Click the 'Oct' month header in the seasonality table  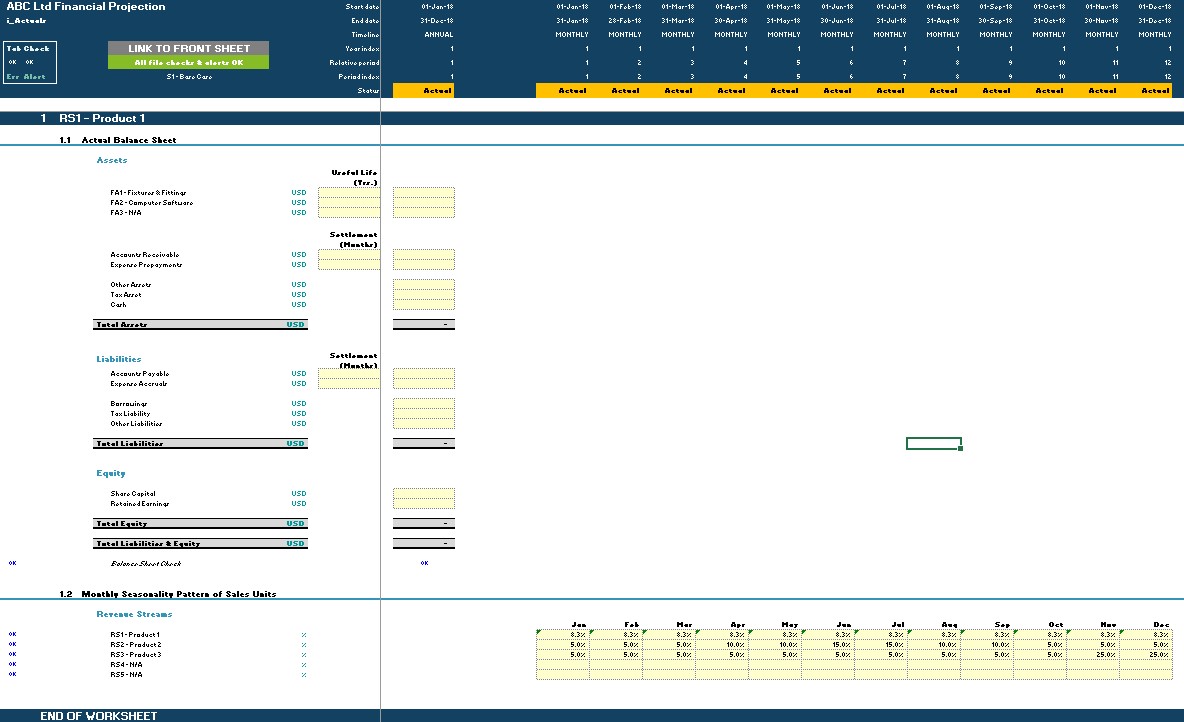click(x=1056, y=625)
